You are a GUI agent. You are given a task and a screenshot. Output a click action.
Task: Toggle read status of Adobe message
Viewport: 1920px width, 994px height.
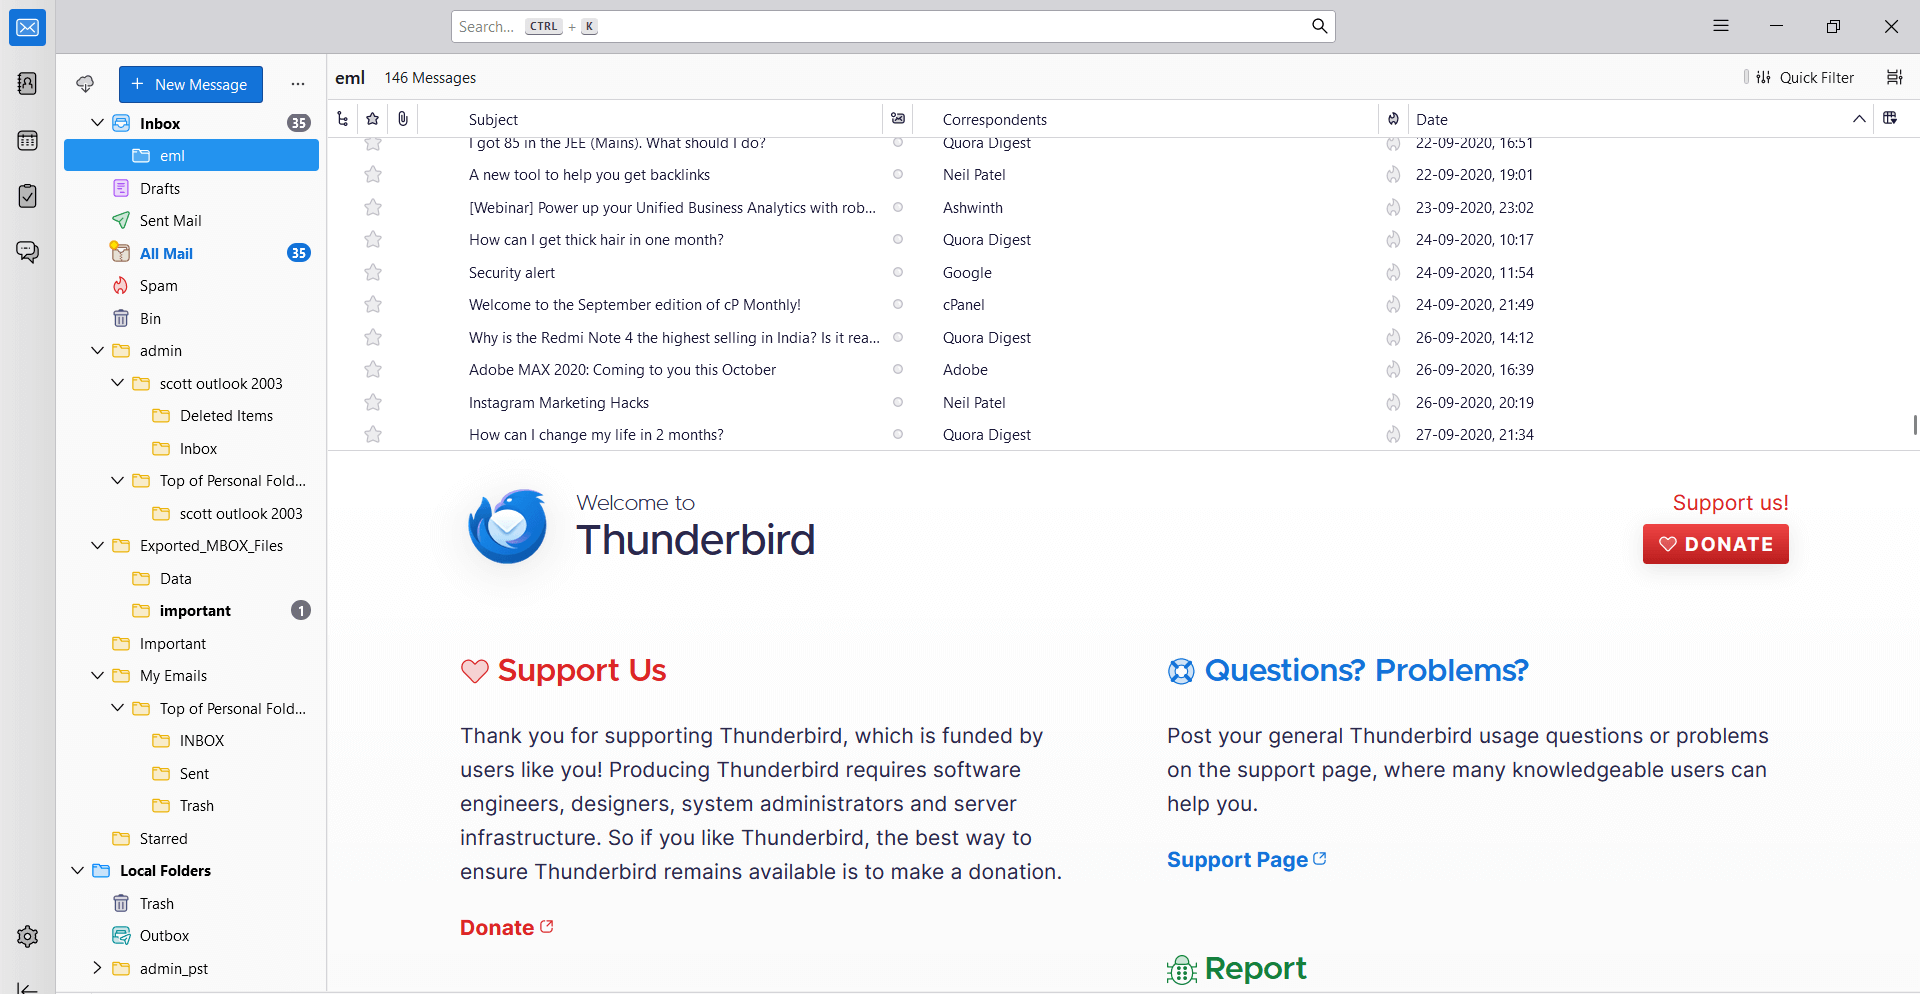[898, 370]
